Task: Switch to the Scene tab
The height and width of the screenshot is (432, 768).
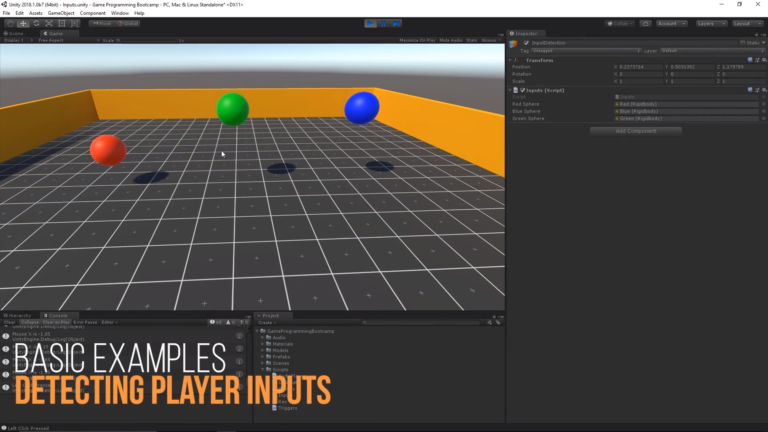Action: coord(14,33)
